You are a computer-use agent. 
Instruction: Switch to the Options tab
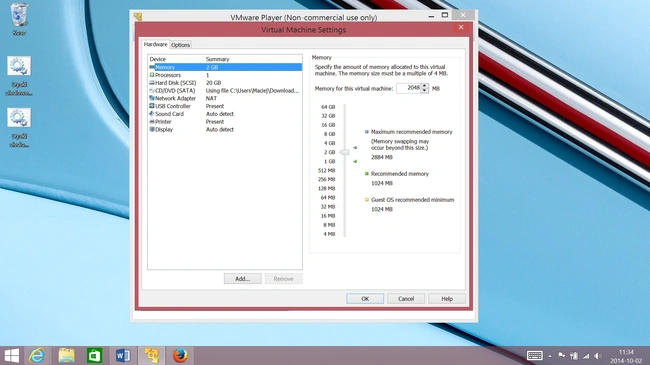click(x=180, y=45)
